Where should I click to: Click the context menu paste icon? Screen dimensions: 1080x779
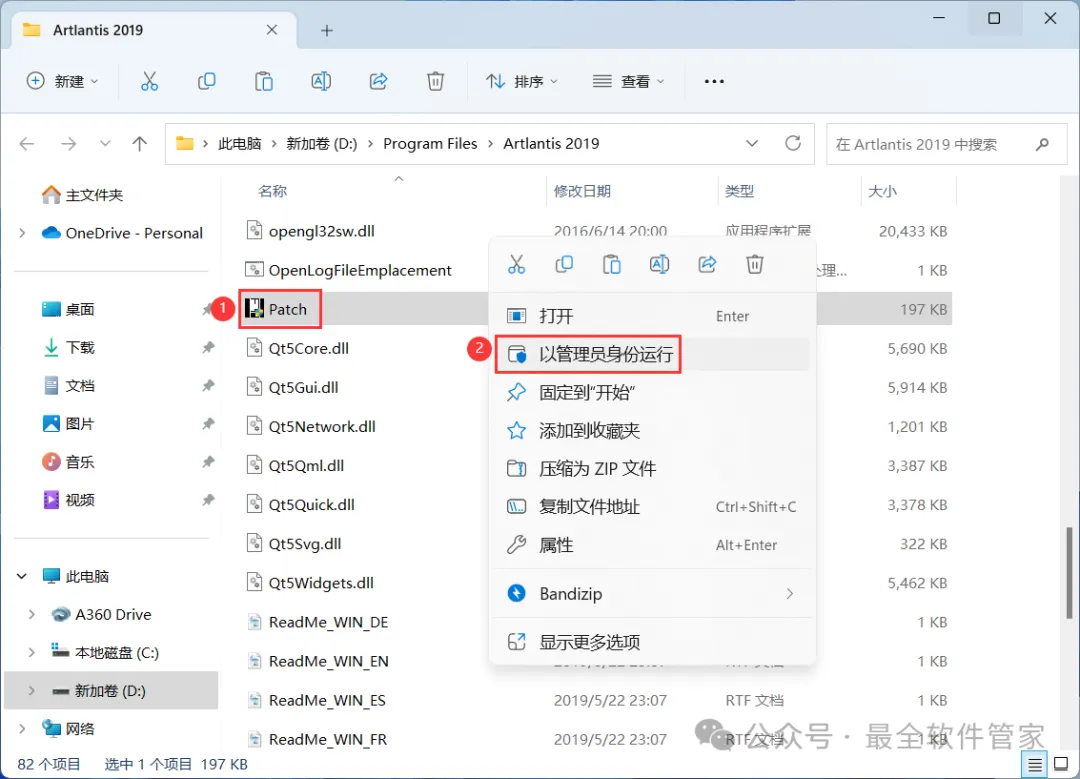[x=612, y=264]
